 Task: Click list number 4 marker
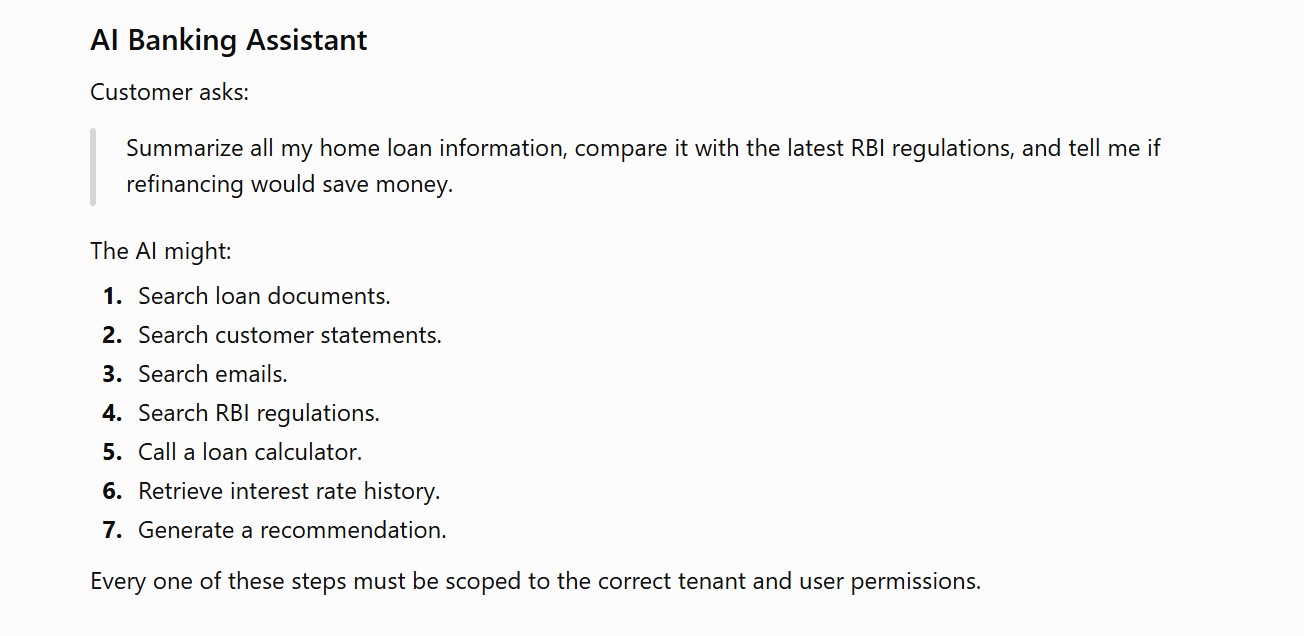coord(112,413)
